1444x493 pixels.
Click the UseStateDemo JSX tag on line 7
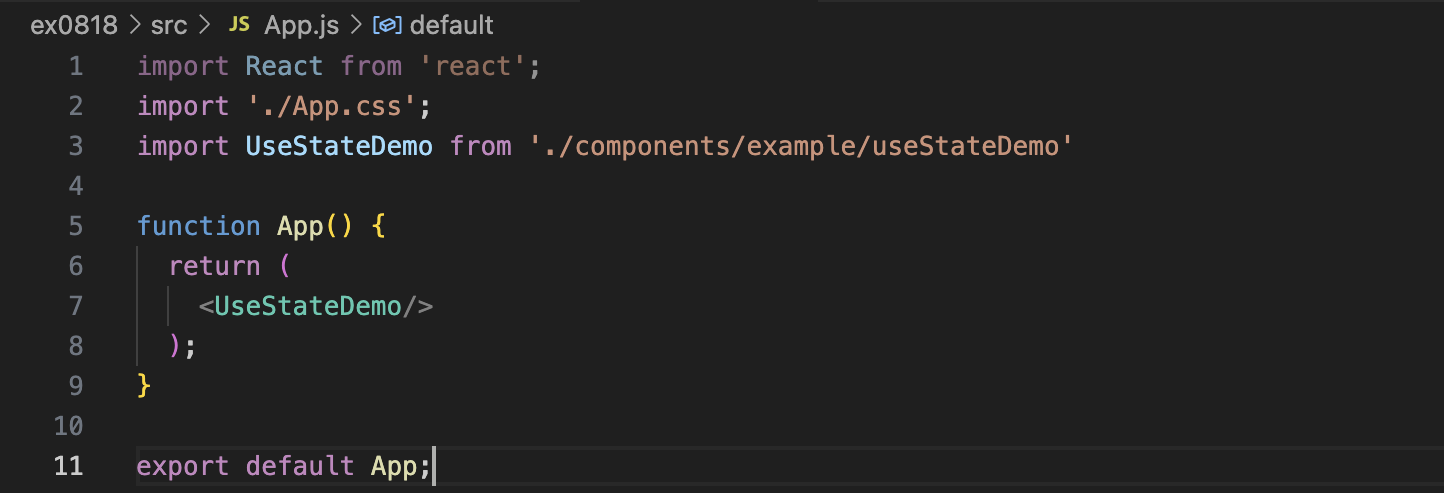pos(308,306)
